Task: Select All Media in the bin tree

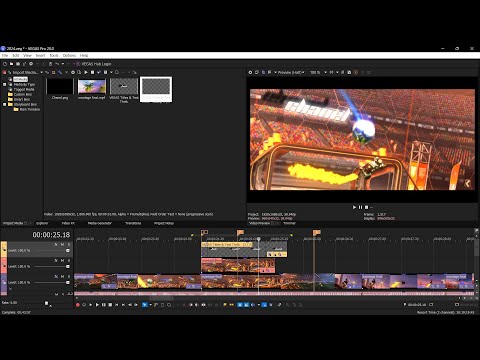Action: click(20, 79)
